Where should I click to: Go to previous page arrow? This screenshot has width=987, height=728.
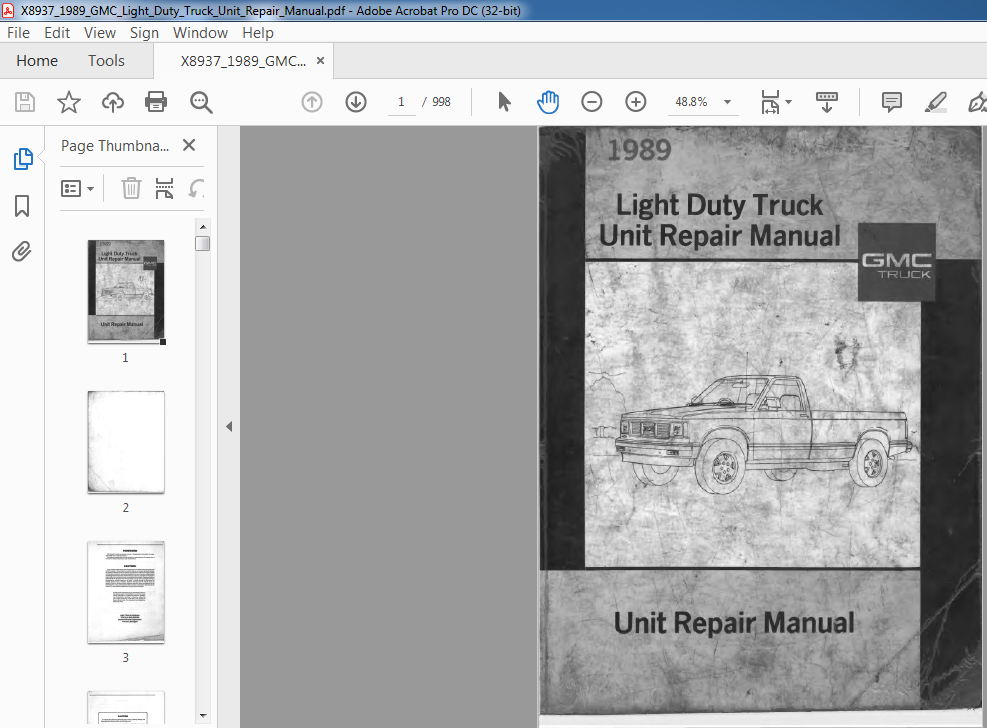[x=312, y=101]
